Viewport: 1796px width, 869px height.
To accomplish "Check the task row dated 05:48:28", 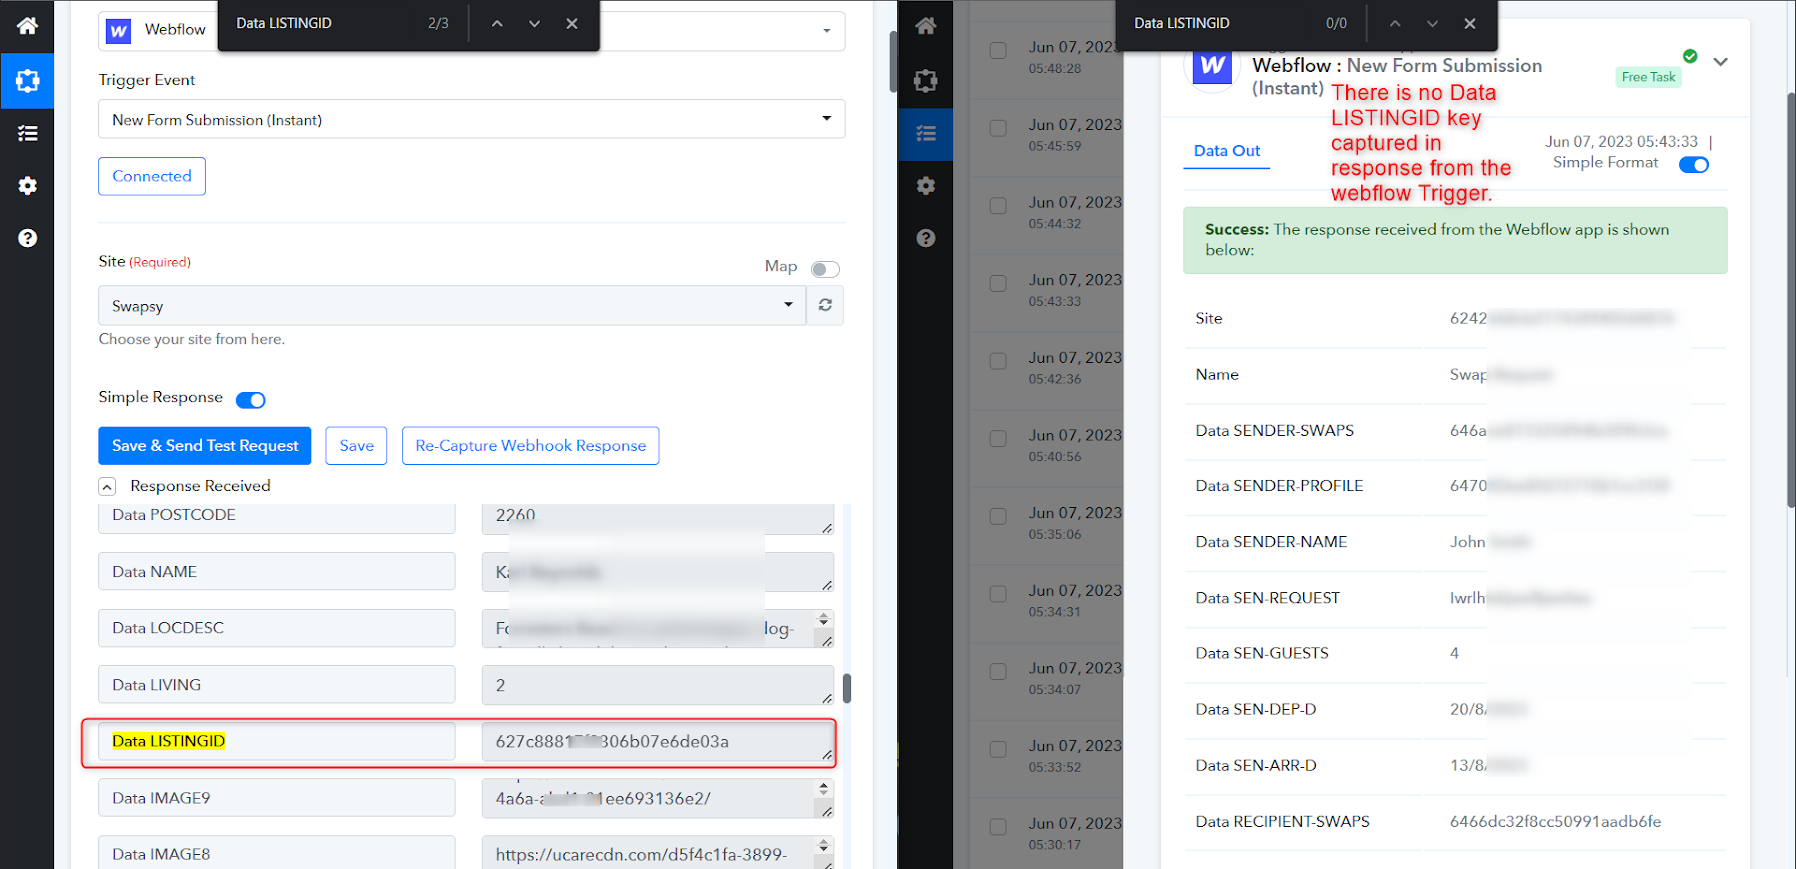I will (998, 50).
